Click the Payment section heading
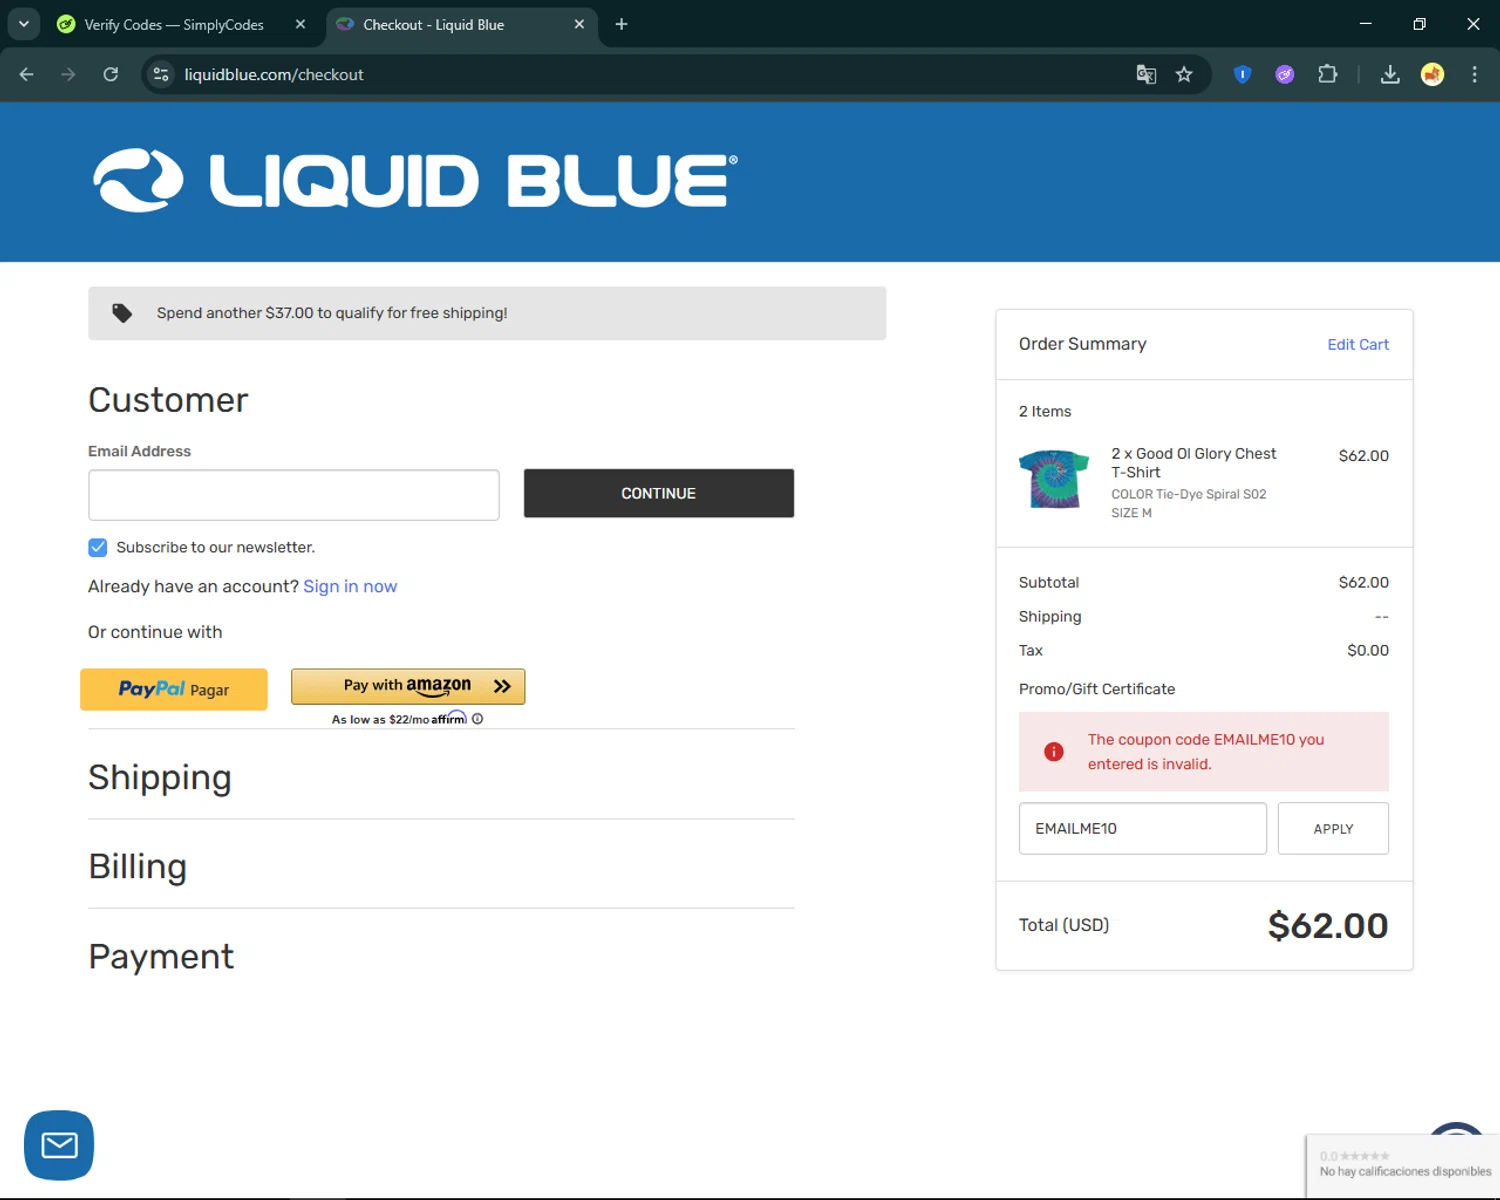The height and width of the screenshot is (1200, 1500). pyautogui.click(x=161, y=956)
